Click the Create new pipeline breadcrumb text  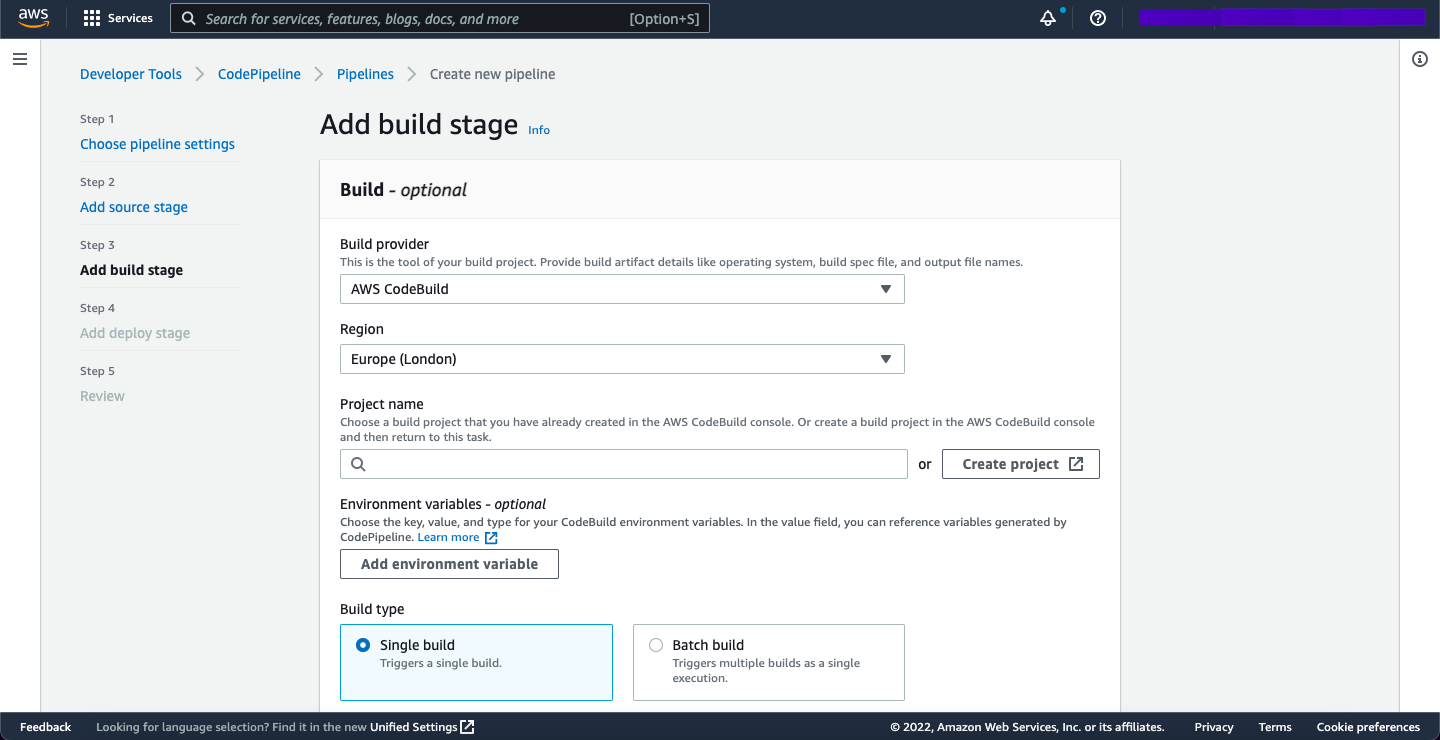tap(492, 74)
